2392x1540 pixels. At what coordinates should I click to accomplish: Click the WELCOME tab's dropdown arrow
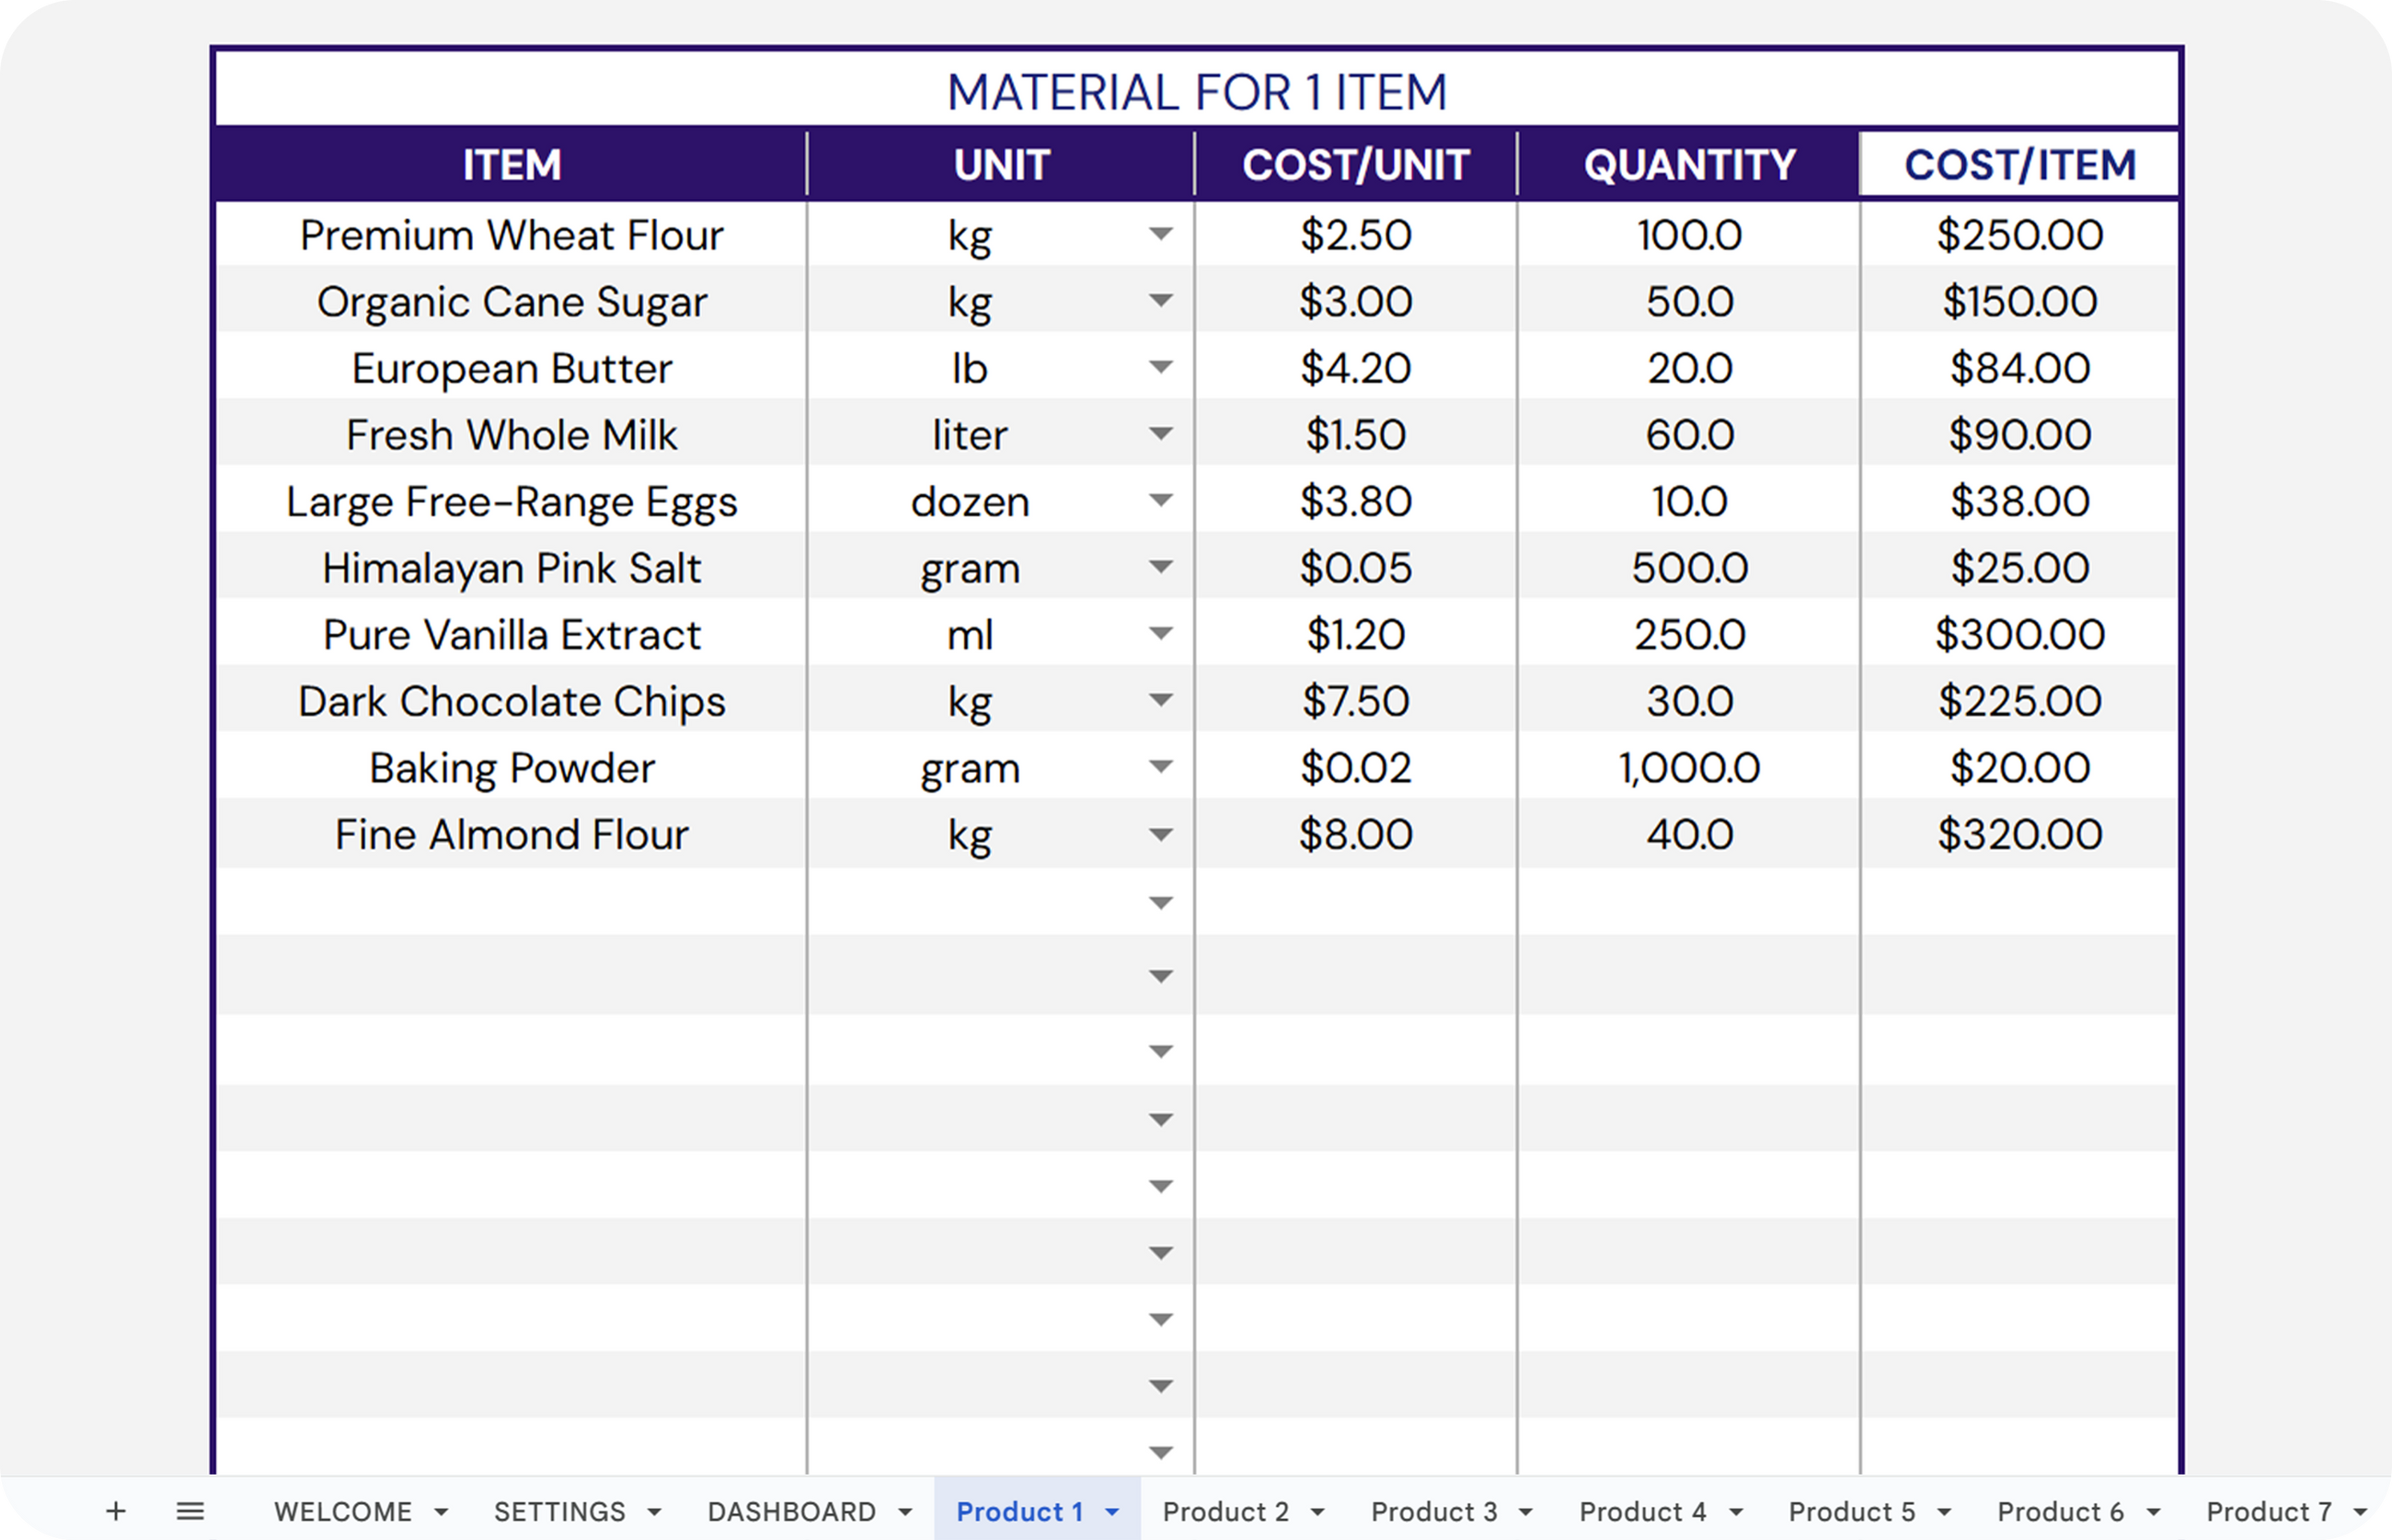click(x=441, y=1512)
